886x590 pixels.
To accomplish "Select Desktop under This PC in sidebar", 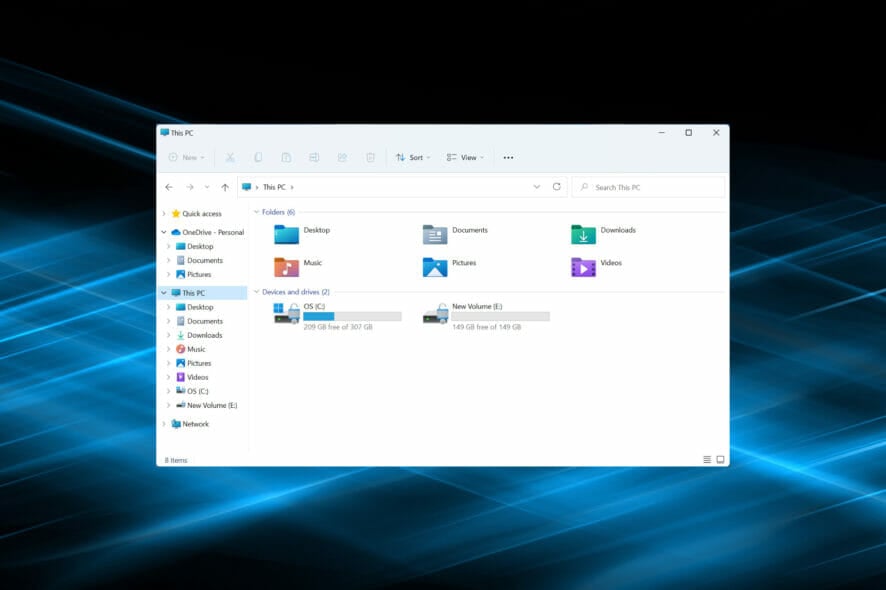I will (200, 307).
